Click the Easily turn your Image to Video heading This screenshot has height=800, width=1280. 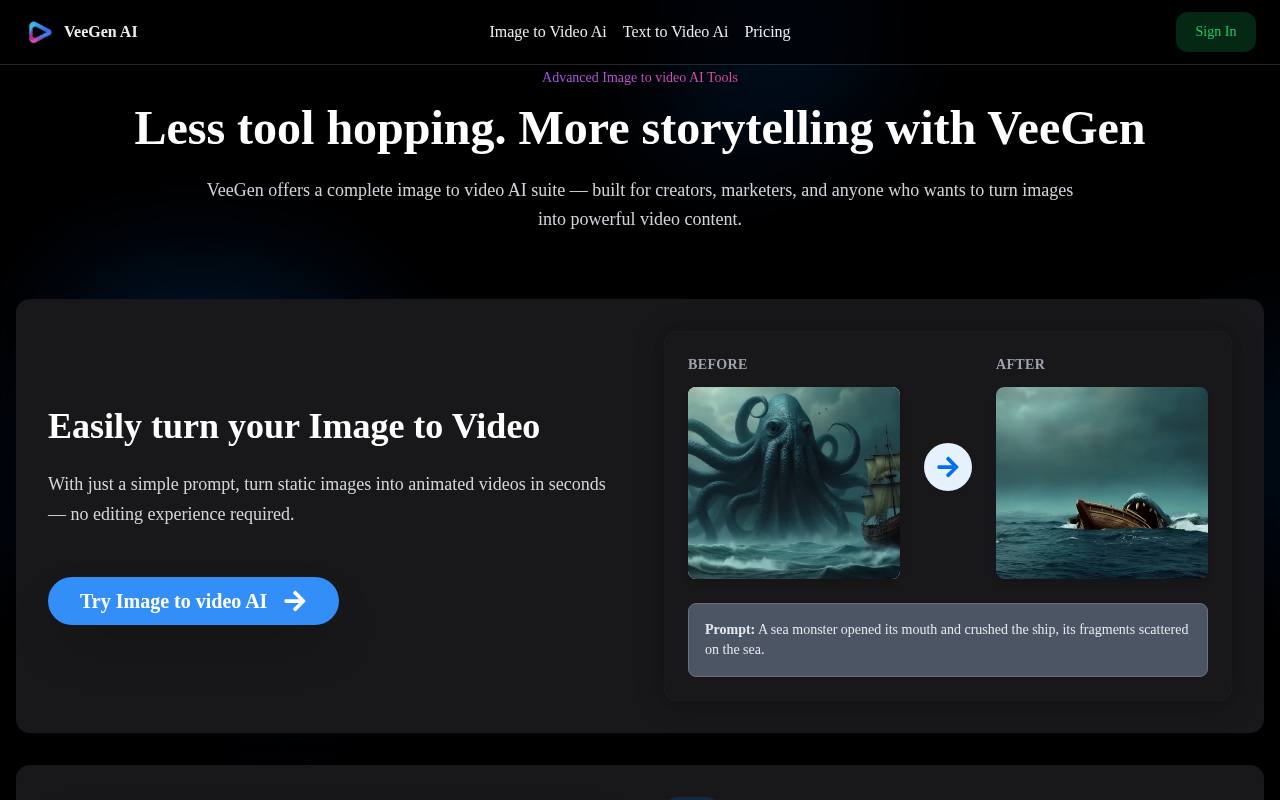click(x=294, y=426)
